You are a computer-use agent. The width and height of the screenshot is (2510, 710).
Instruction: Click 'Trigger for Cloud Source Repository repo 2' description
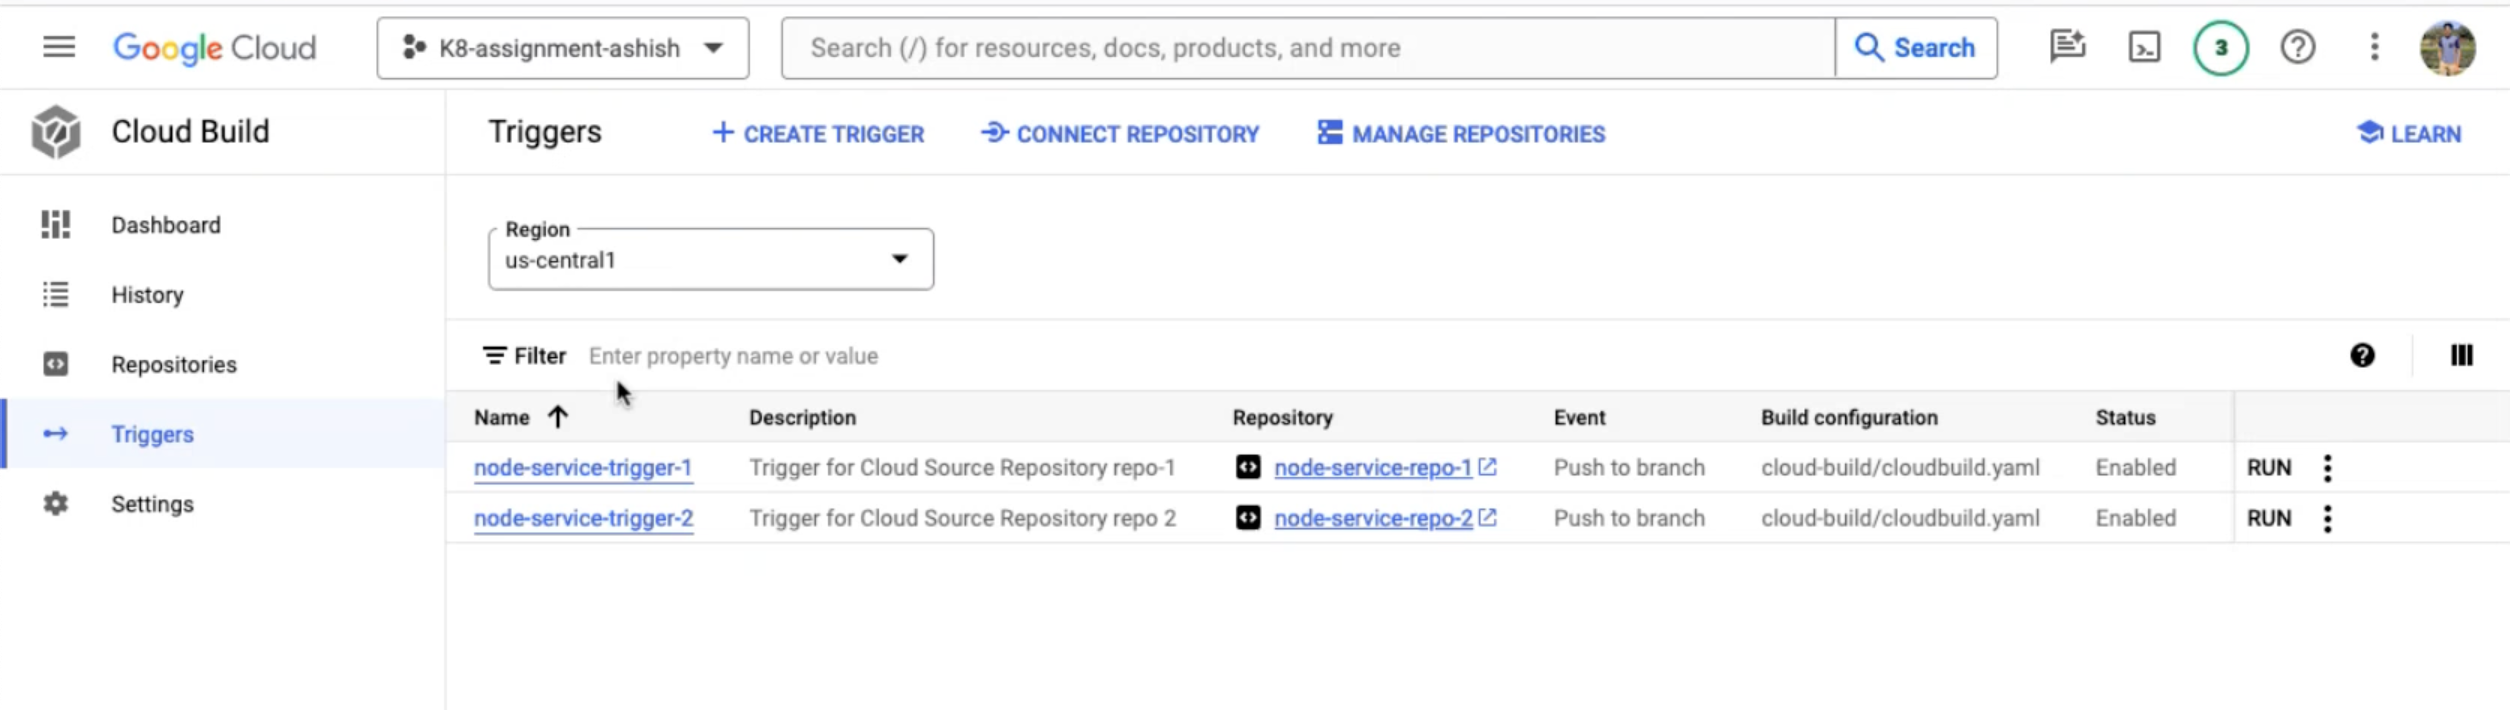point(962,518)
